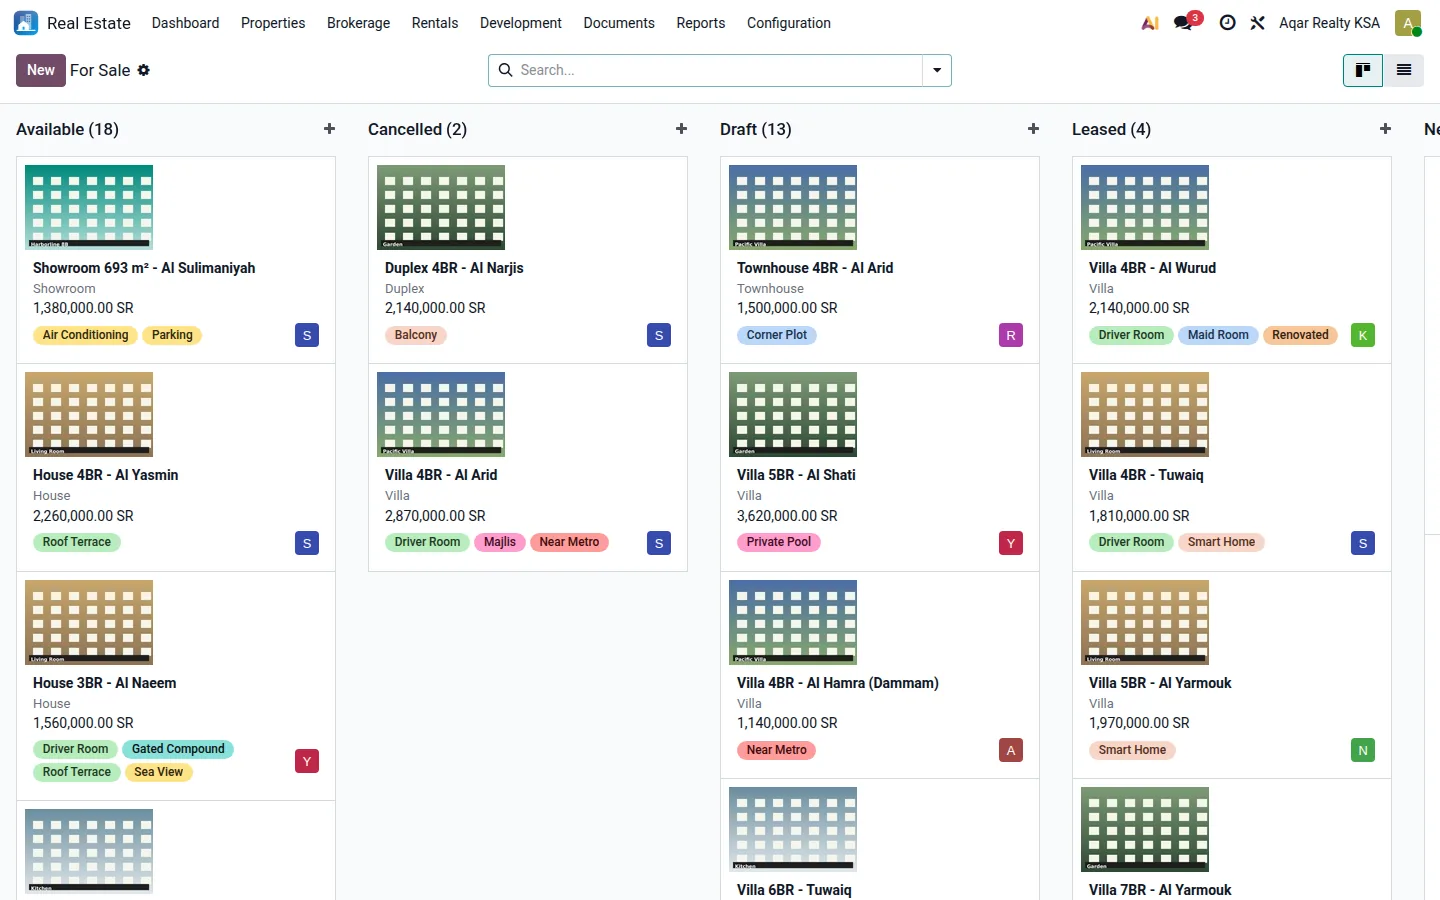The width and height of the screenshot is (1440, 900).
Task: Expand the search options dropdown
Action: point(937,70)
